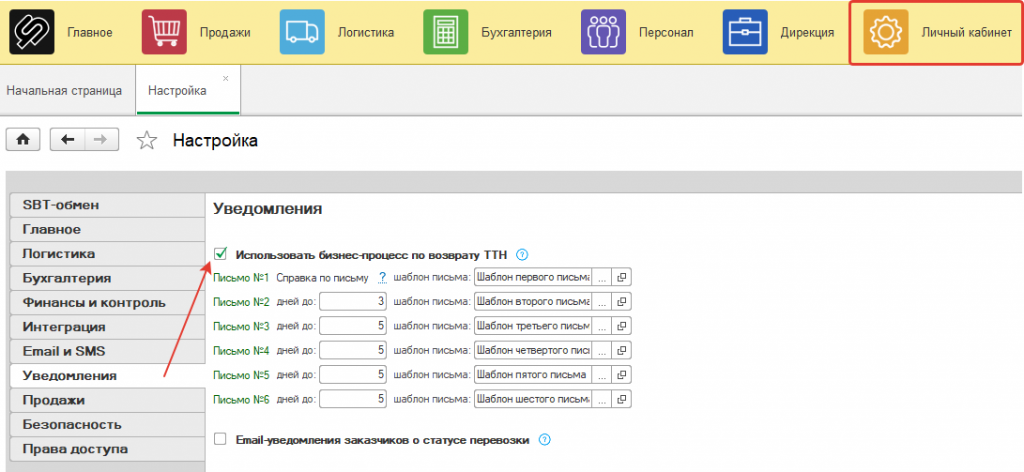
Task: Open the Персонал people icon
Action: coord(603,32)
